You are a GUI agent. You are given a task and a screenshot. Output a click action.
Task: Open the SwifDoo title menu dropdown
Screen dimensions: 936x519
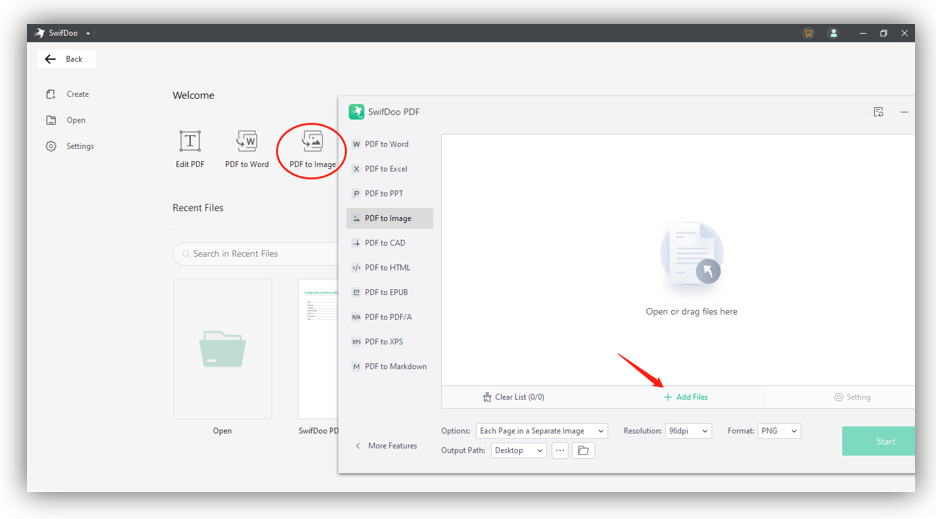tap(88, 33)
